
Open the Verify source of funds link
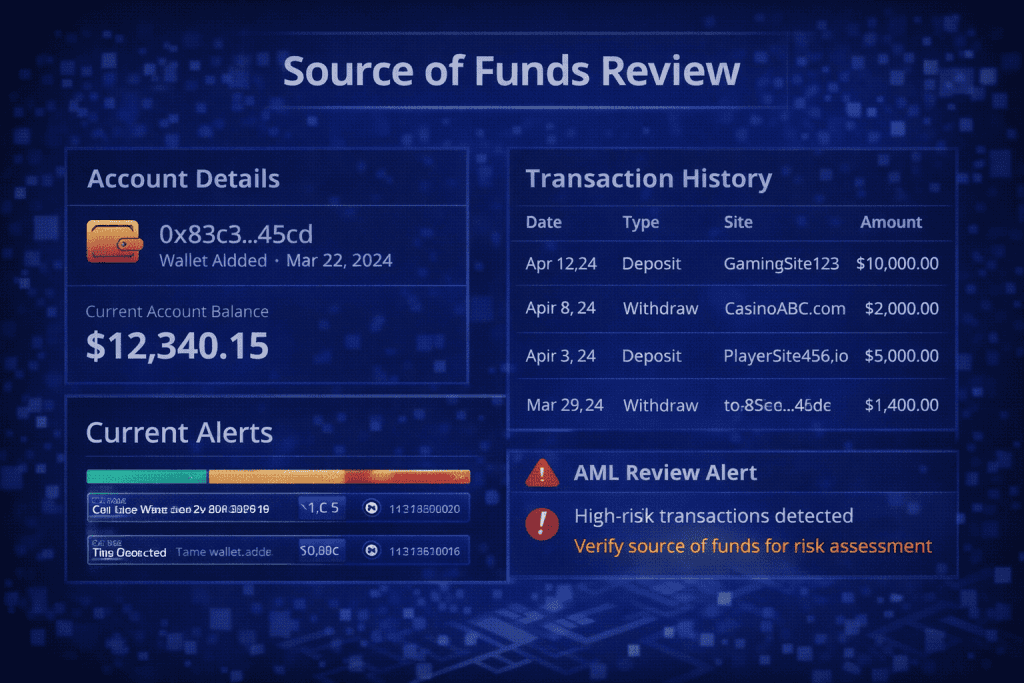pyautogui.click(x=752, y=546)
